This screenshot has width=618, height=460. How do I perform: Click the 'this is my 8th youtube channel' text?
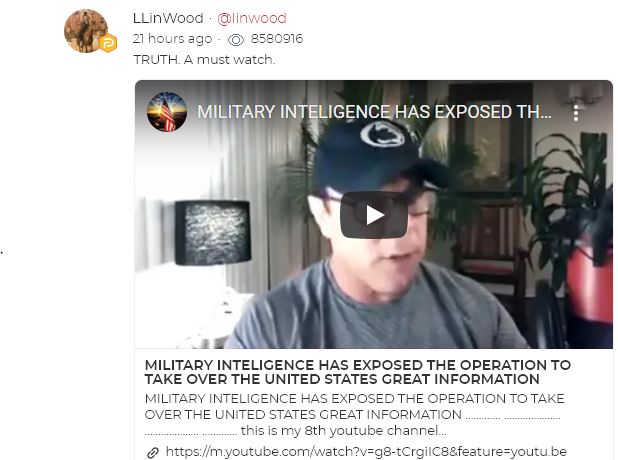(343, 430)
